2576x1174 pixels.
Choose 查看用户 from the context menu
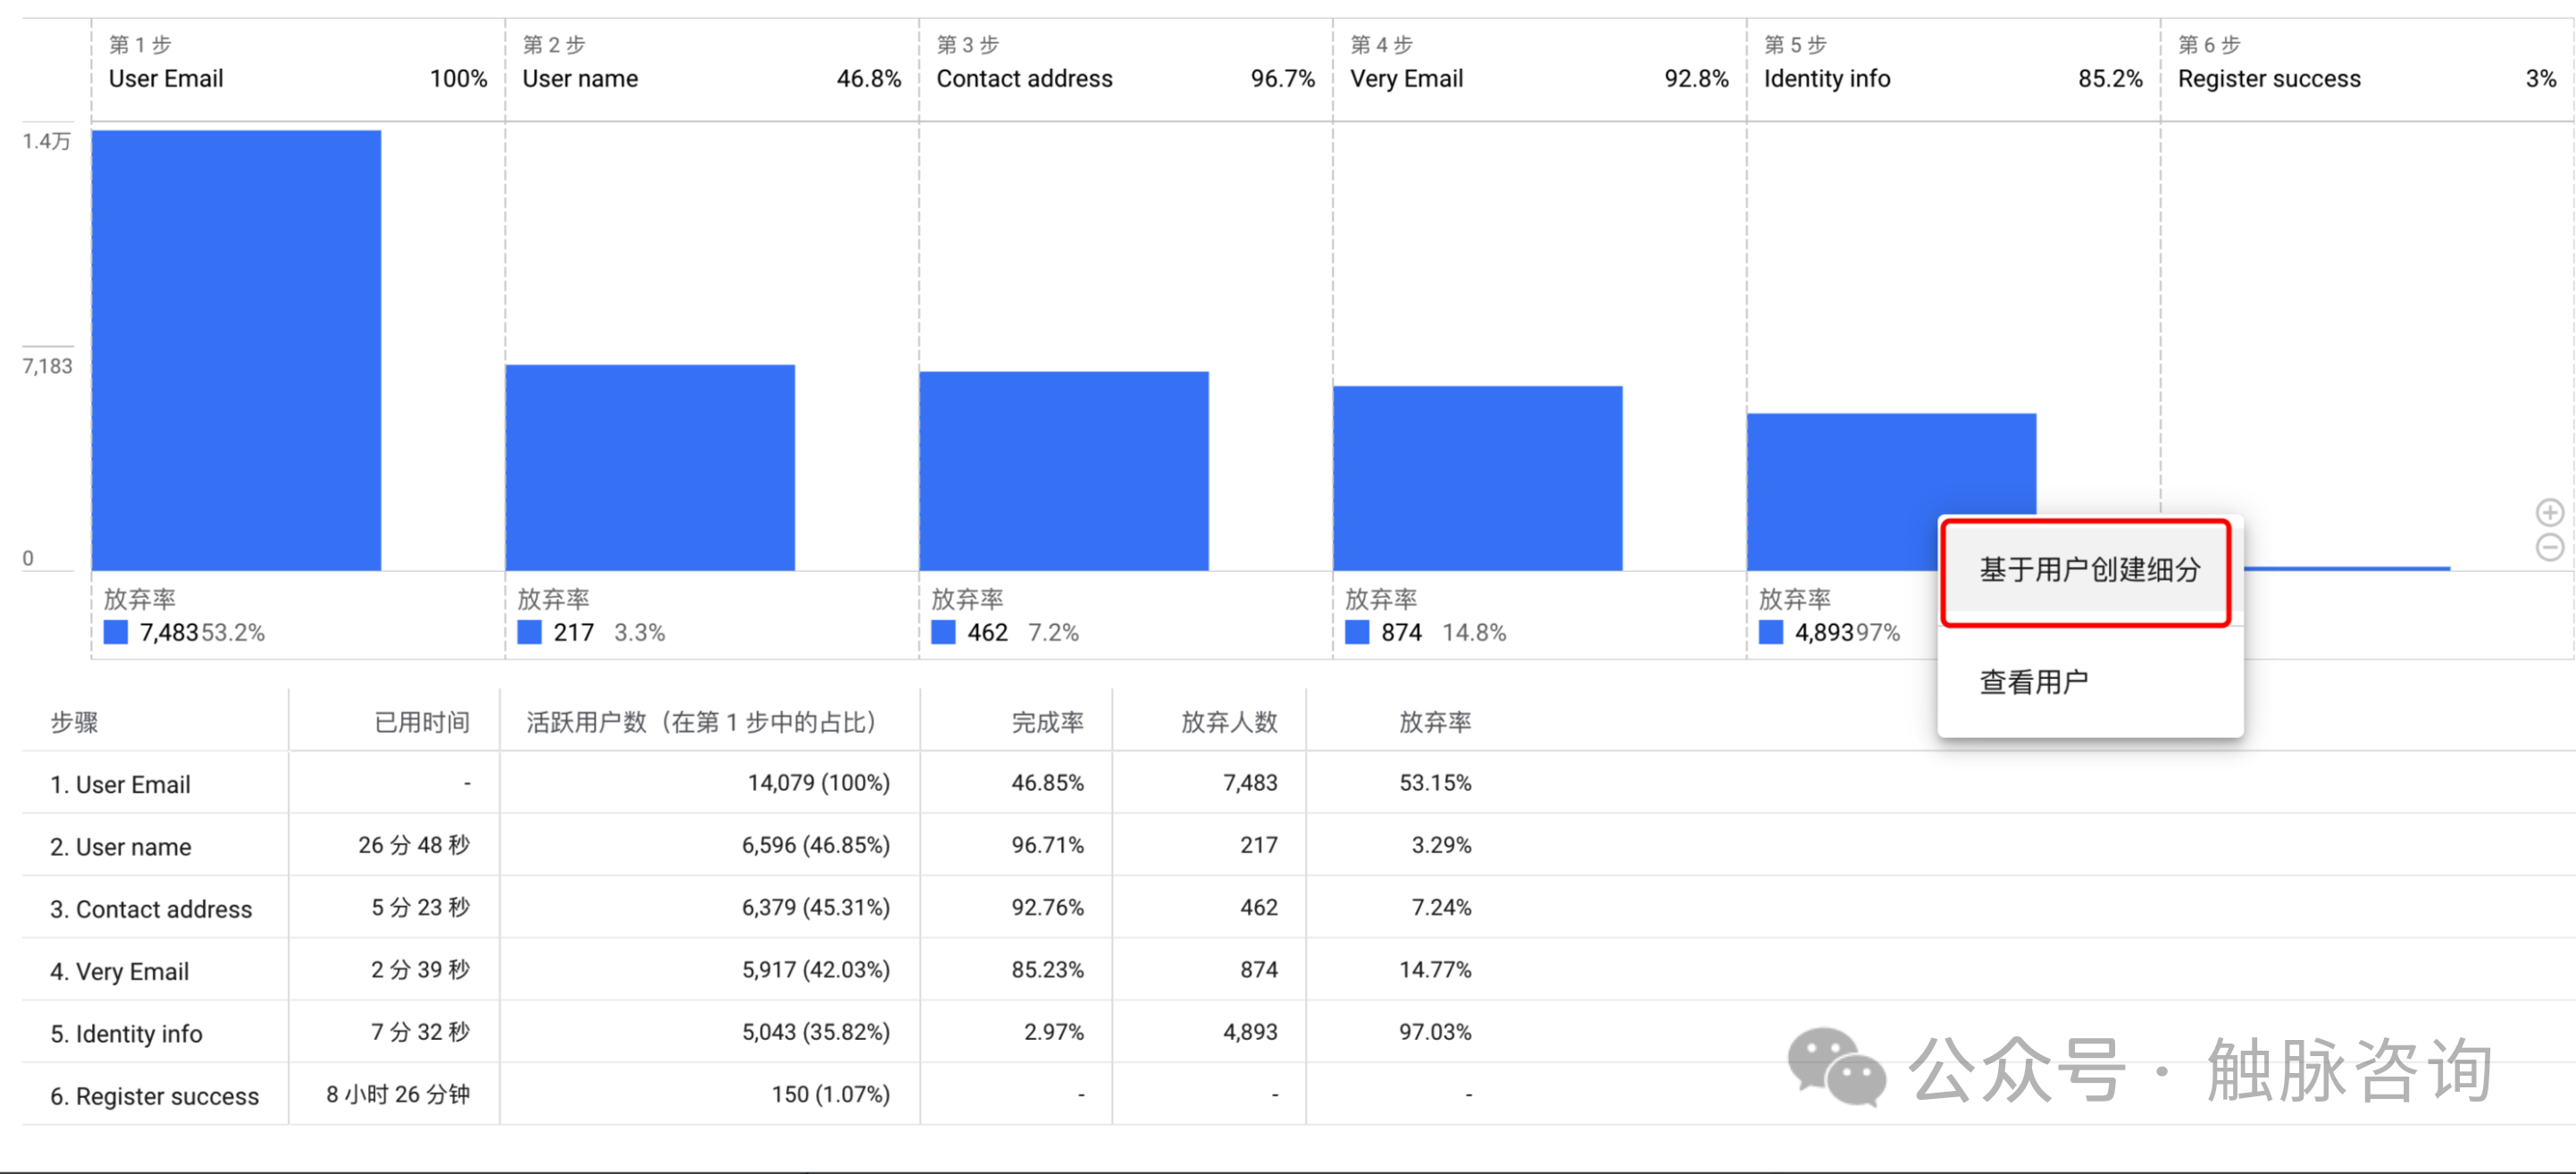(2034, 682)
